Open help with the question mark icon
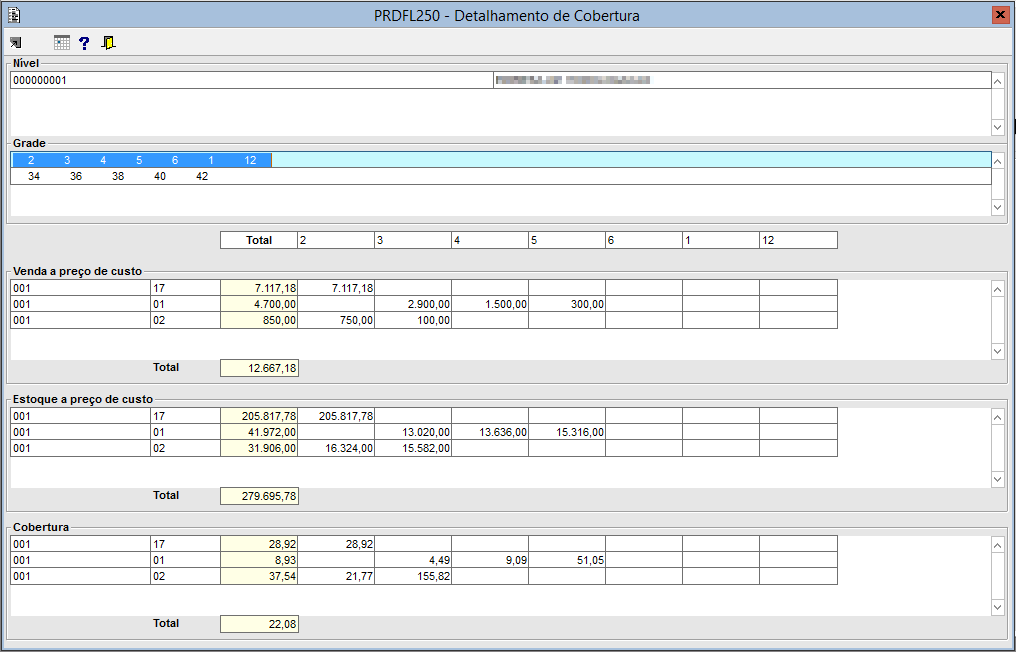This screenshot has width=1016, height=652. point(84,43)
